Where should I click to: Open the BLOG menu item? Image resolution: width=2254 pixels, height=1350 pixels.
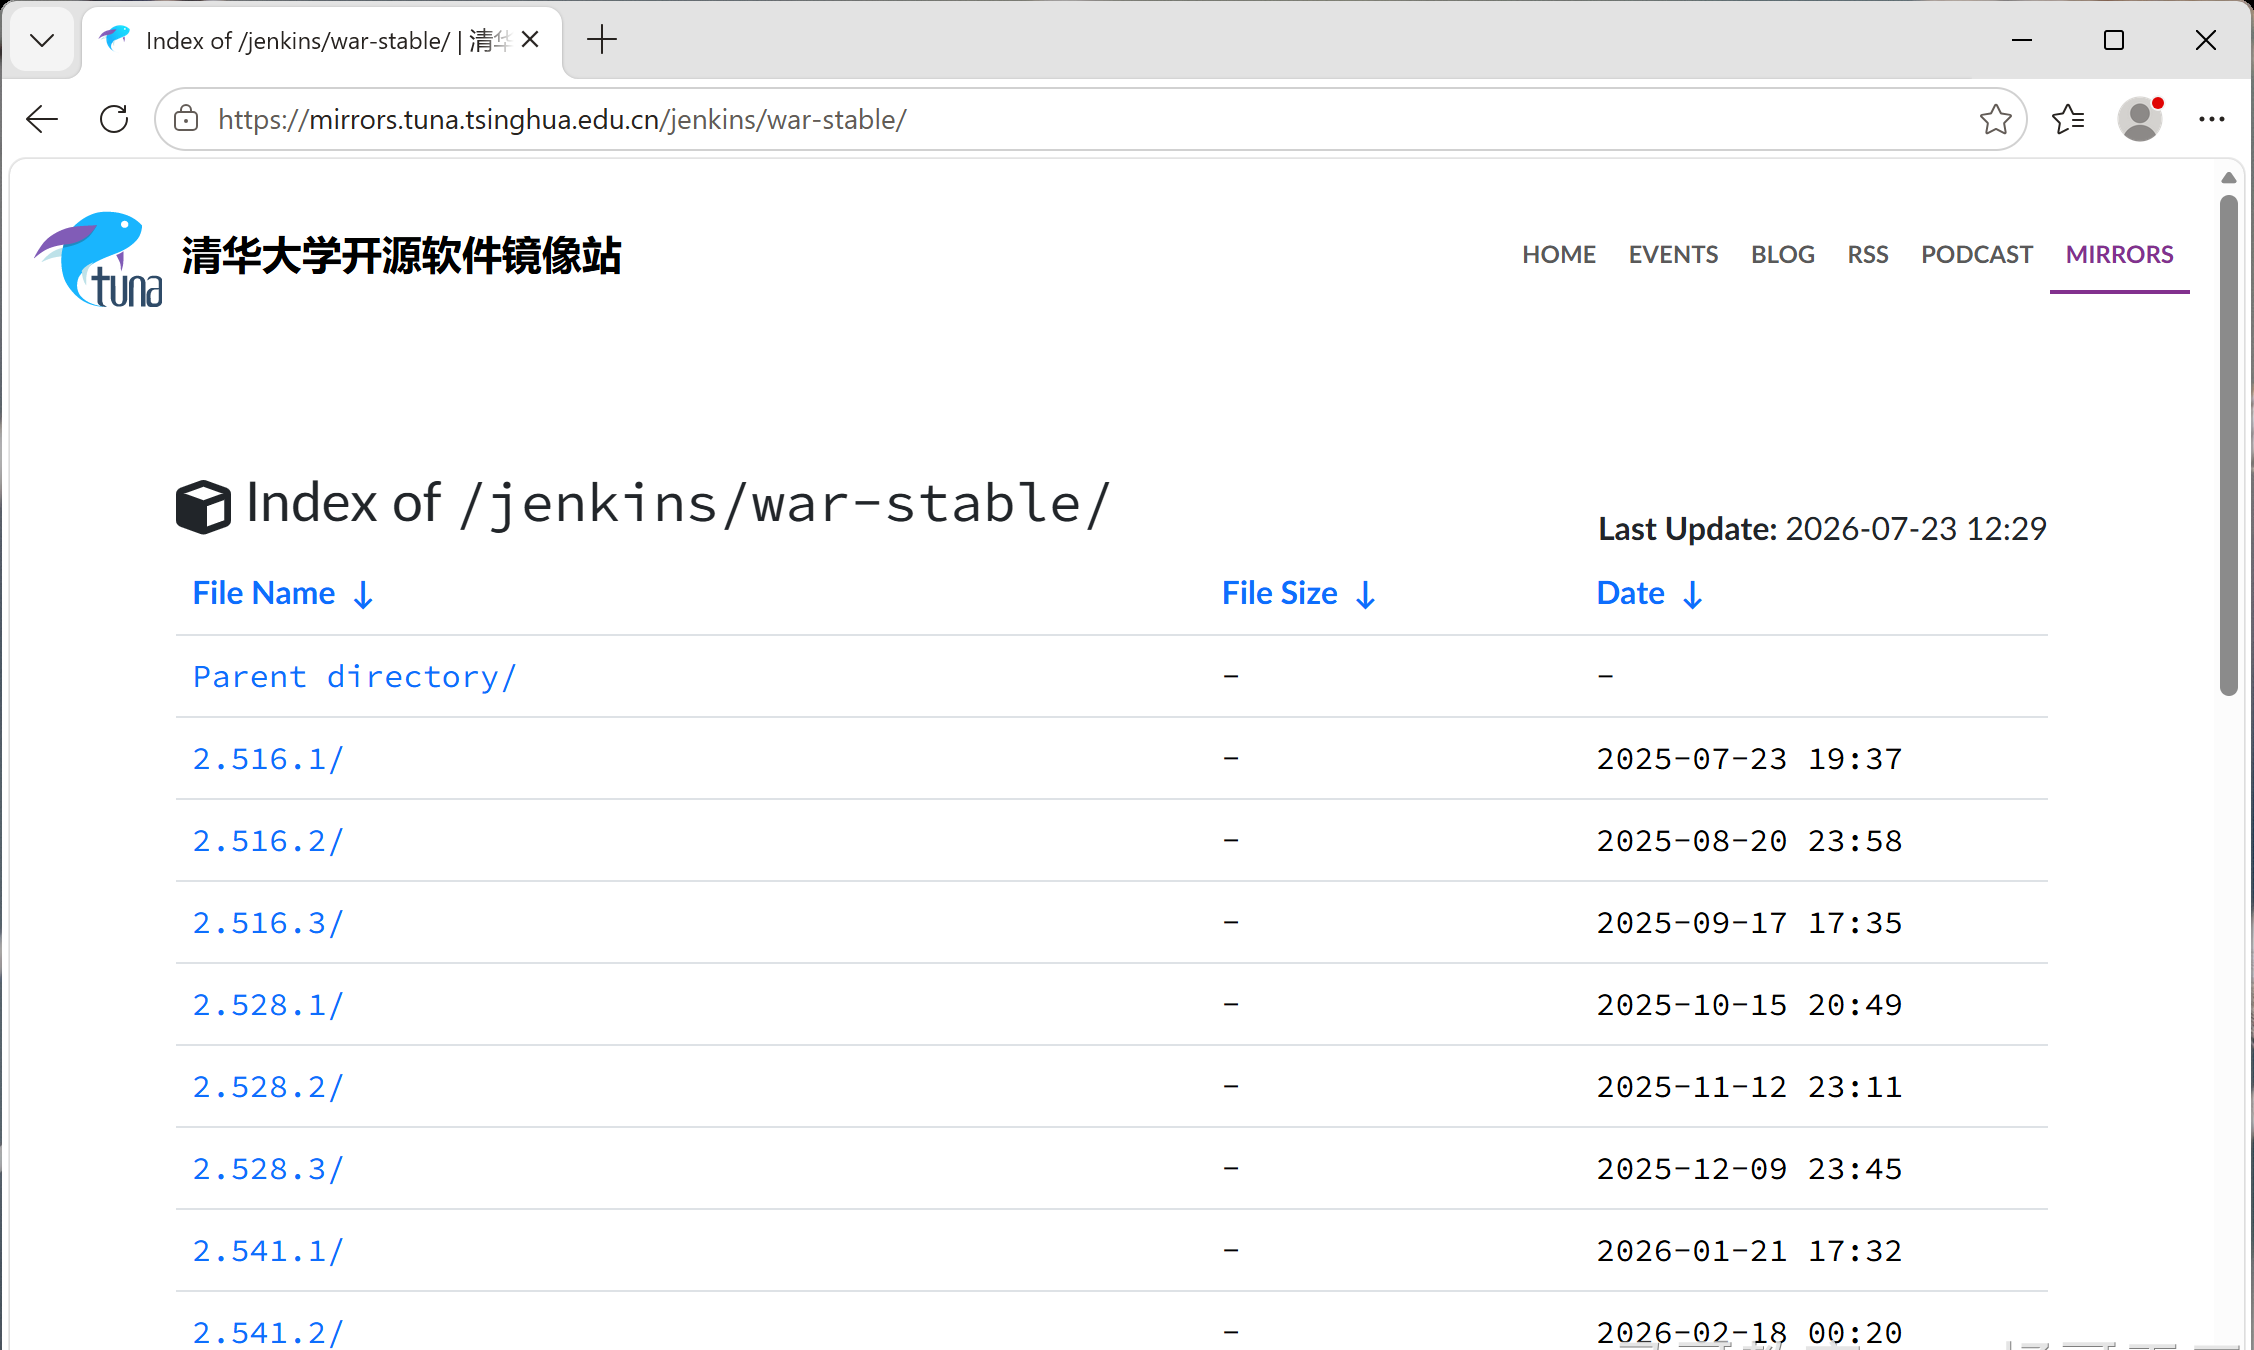point(1782,254)
